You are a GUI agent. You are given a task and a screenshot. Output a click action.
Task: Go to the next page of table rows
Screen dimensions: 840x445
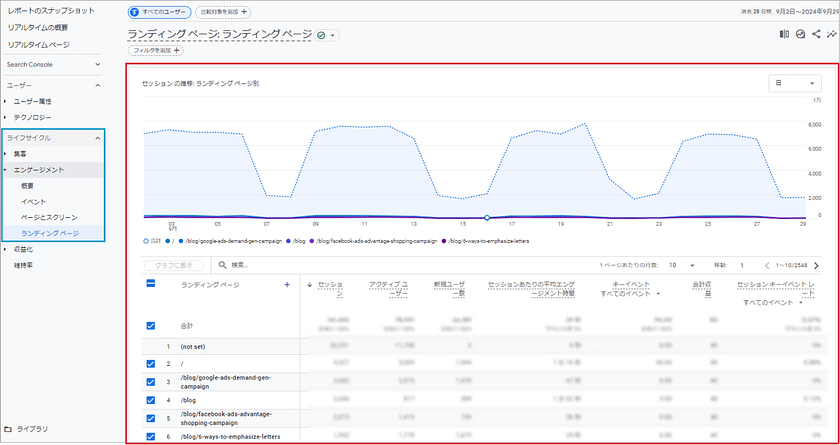818,265
